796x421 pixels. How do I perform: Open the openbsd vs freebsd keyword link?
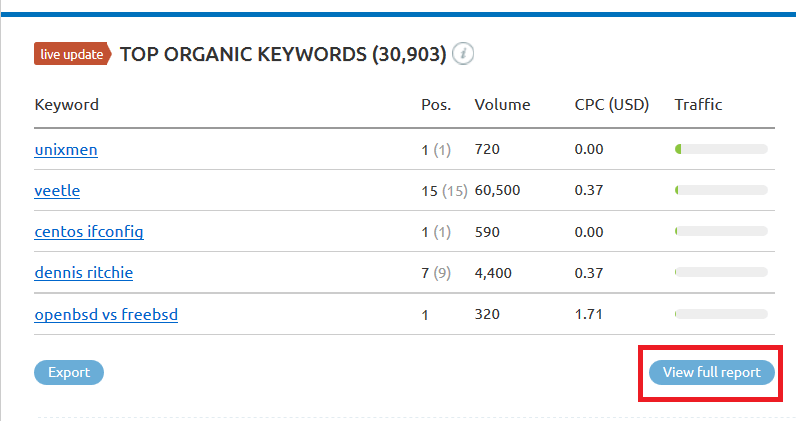point(106,314)
